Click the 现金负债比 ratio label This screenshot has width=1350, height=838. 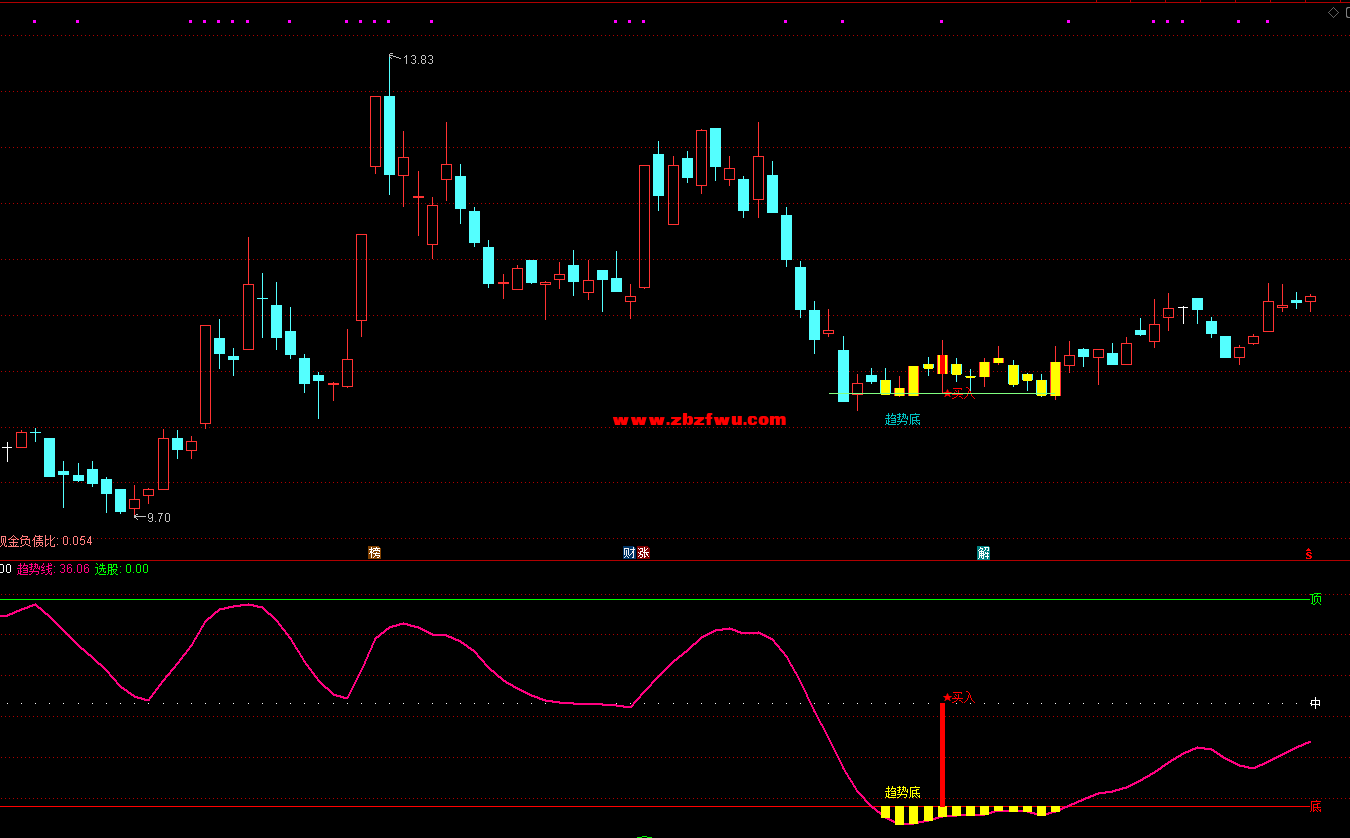(45, 541)
